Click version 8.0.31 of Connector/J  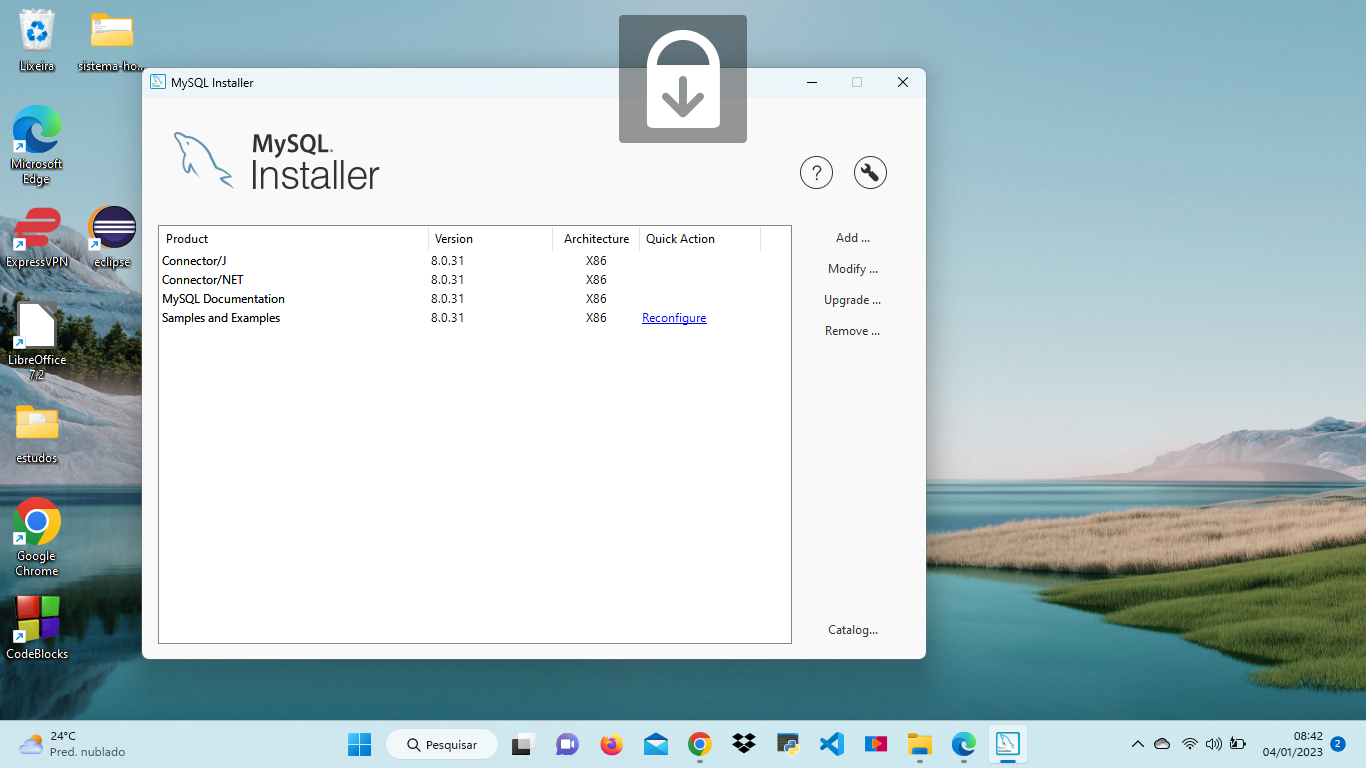pos(448,261)
